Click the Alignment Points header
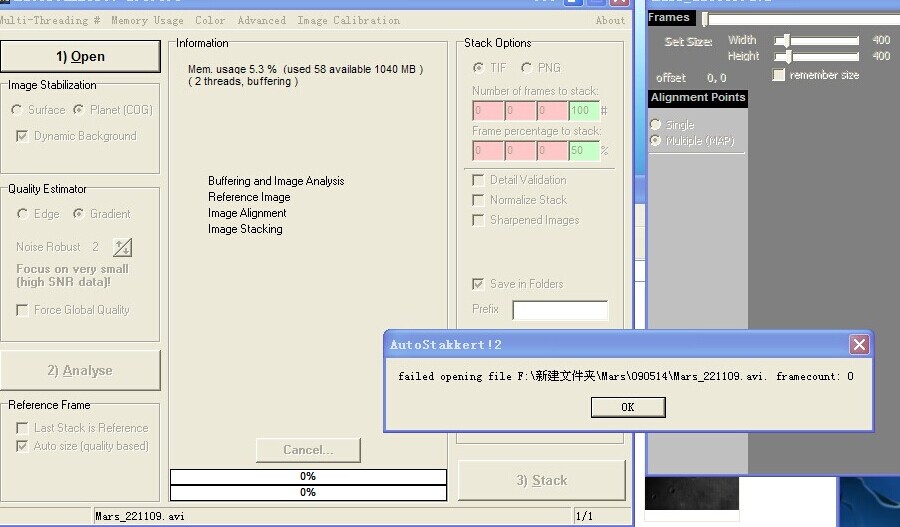This screenshot has width=900, height=527. tap(698, 98)
